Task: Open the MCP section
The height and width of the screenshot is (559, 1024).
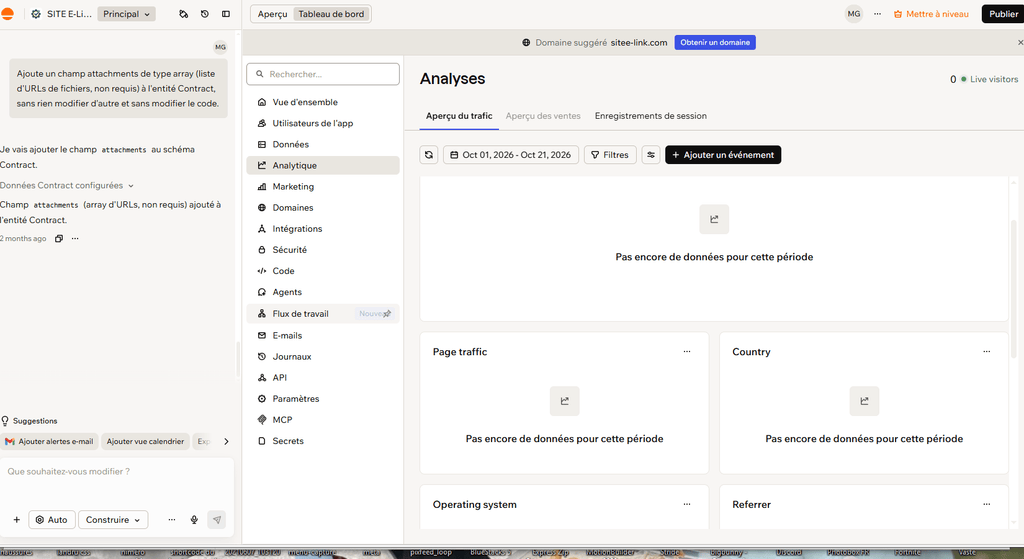Action: (x=323, y=420)
